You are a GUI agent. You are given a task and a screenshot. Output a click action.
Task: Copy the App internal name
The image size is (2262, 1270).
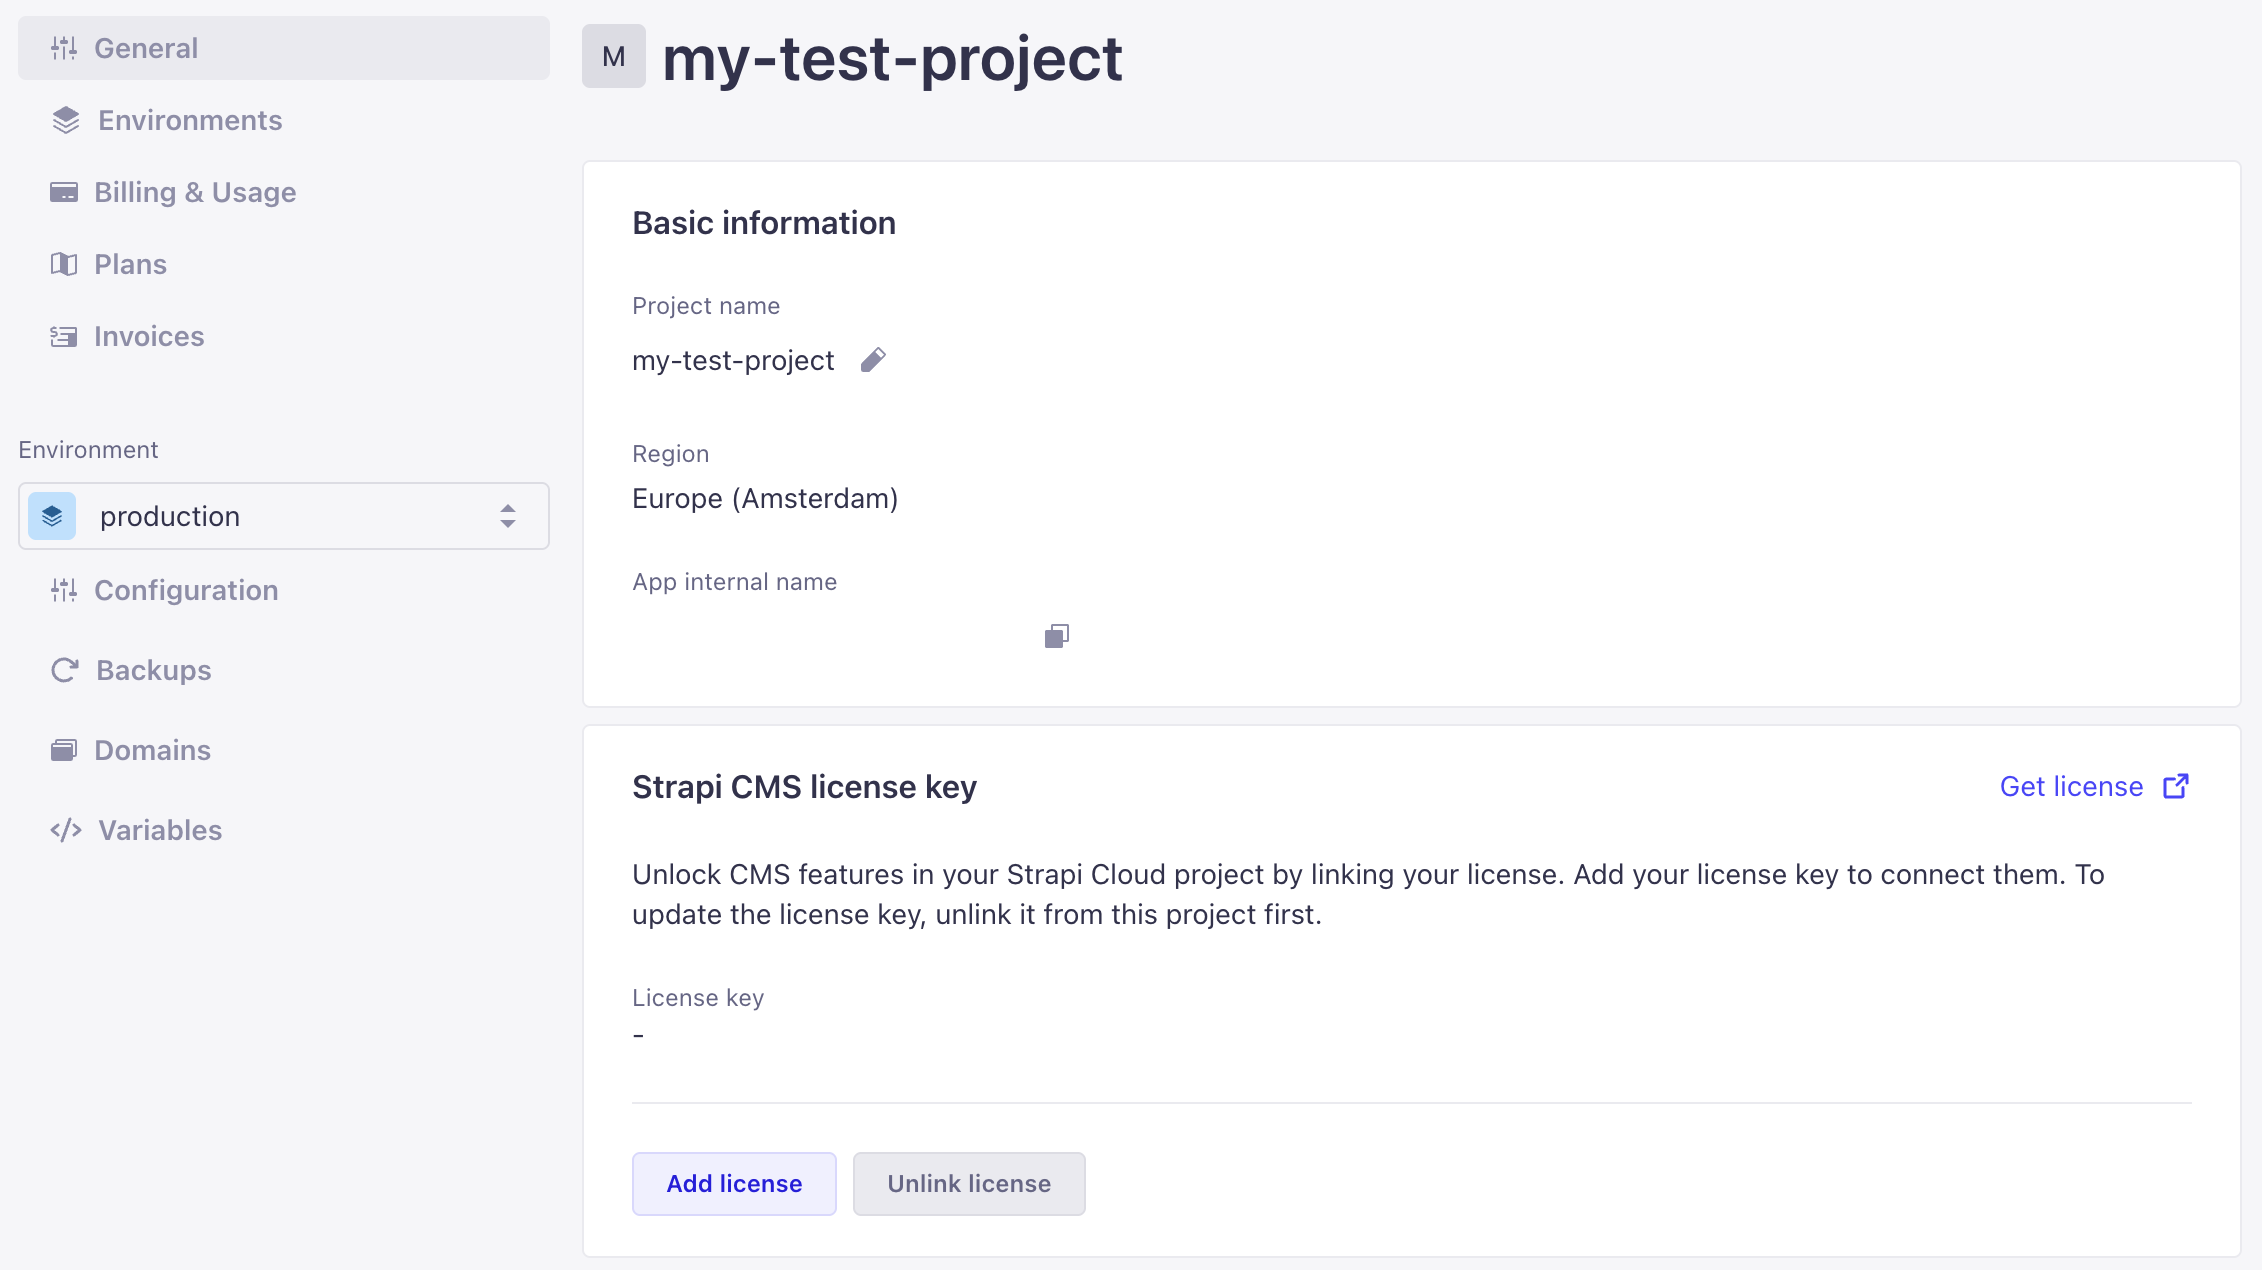pos(1057,636)
